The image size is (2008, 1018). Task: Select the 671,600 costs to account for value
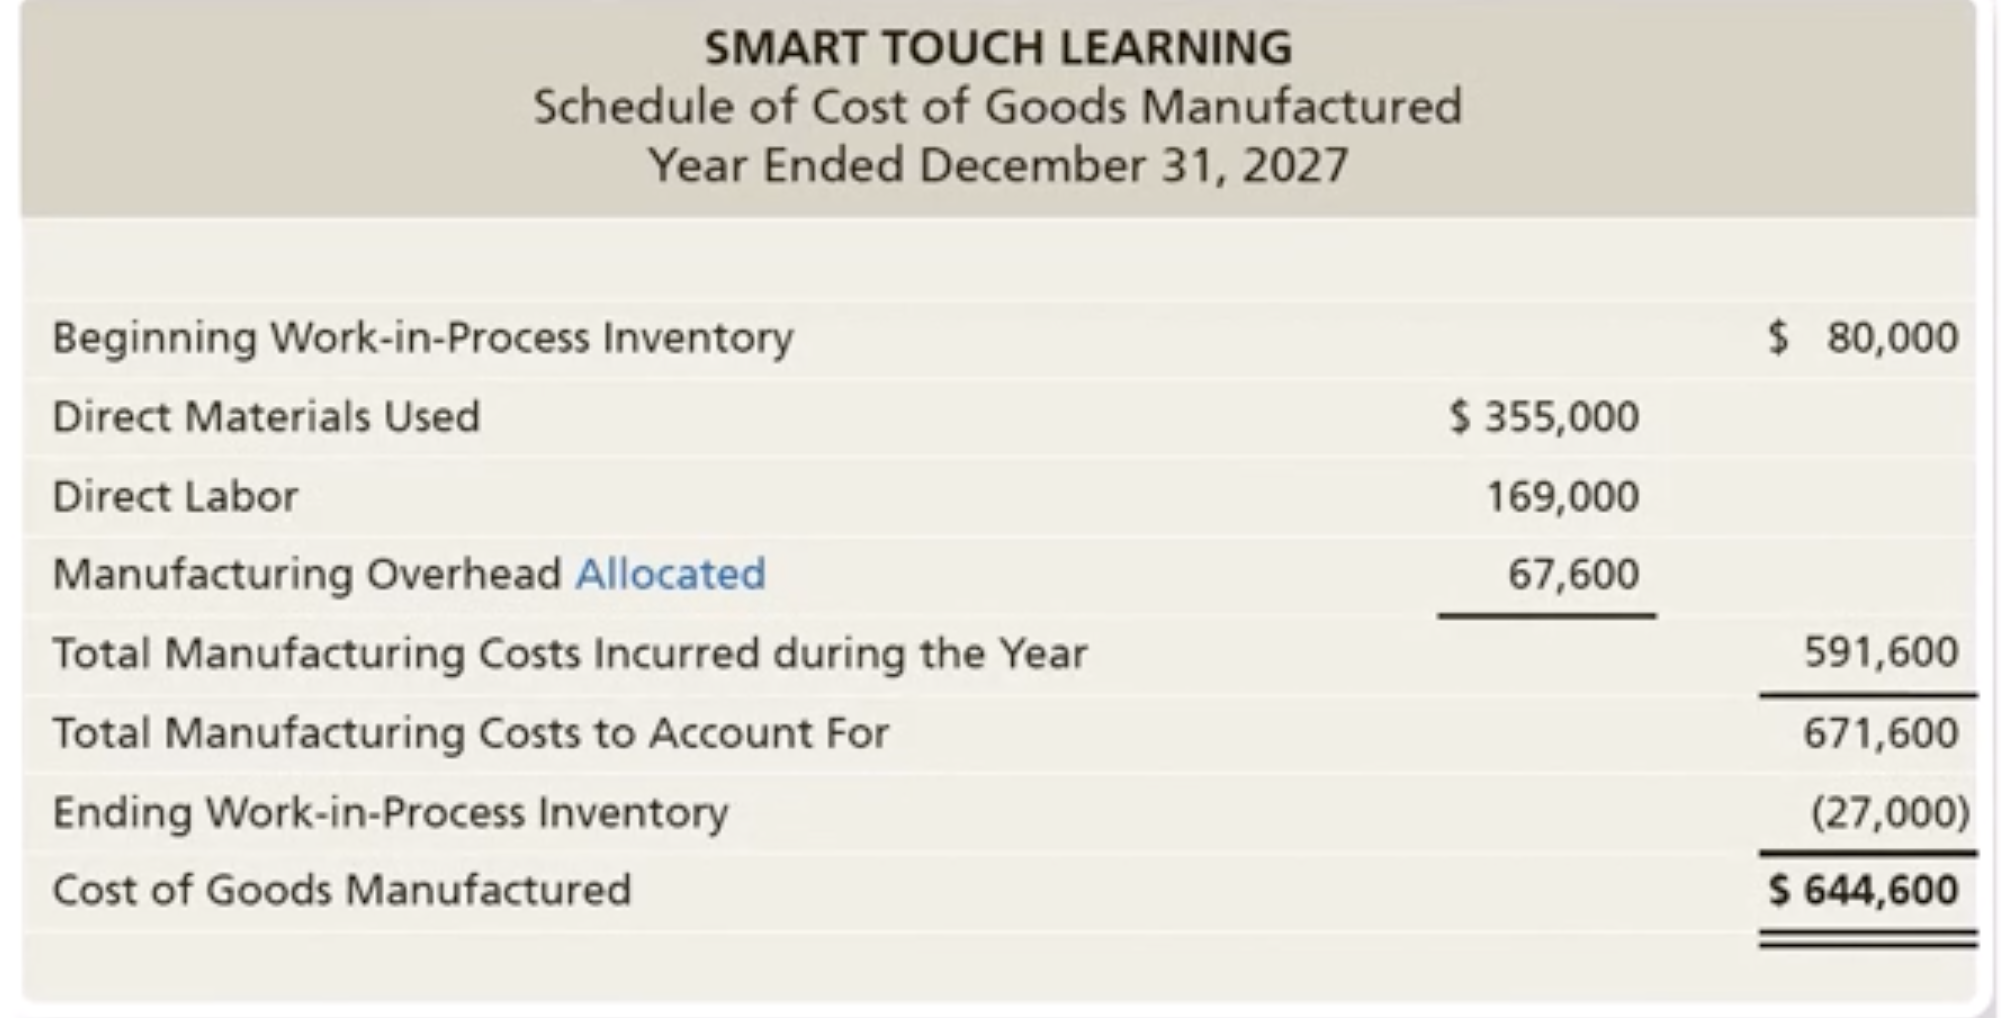1880,733
